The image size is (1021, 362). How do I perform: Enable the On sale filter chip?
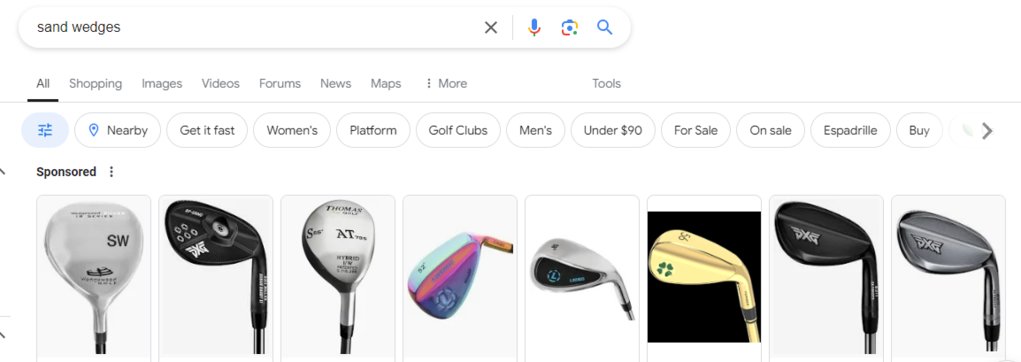tap(770, 130)
